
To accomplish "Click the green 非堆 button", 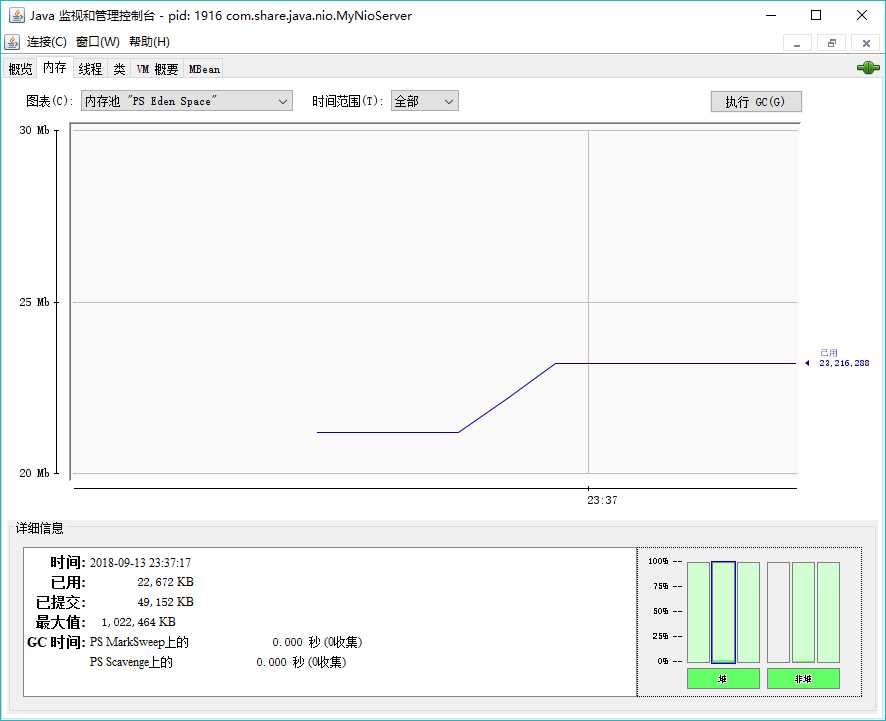I will coord(803,679).
